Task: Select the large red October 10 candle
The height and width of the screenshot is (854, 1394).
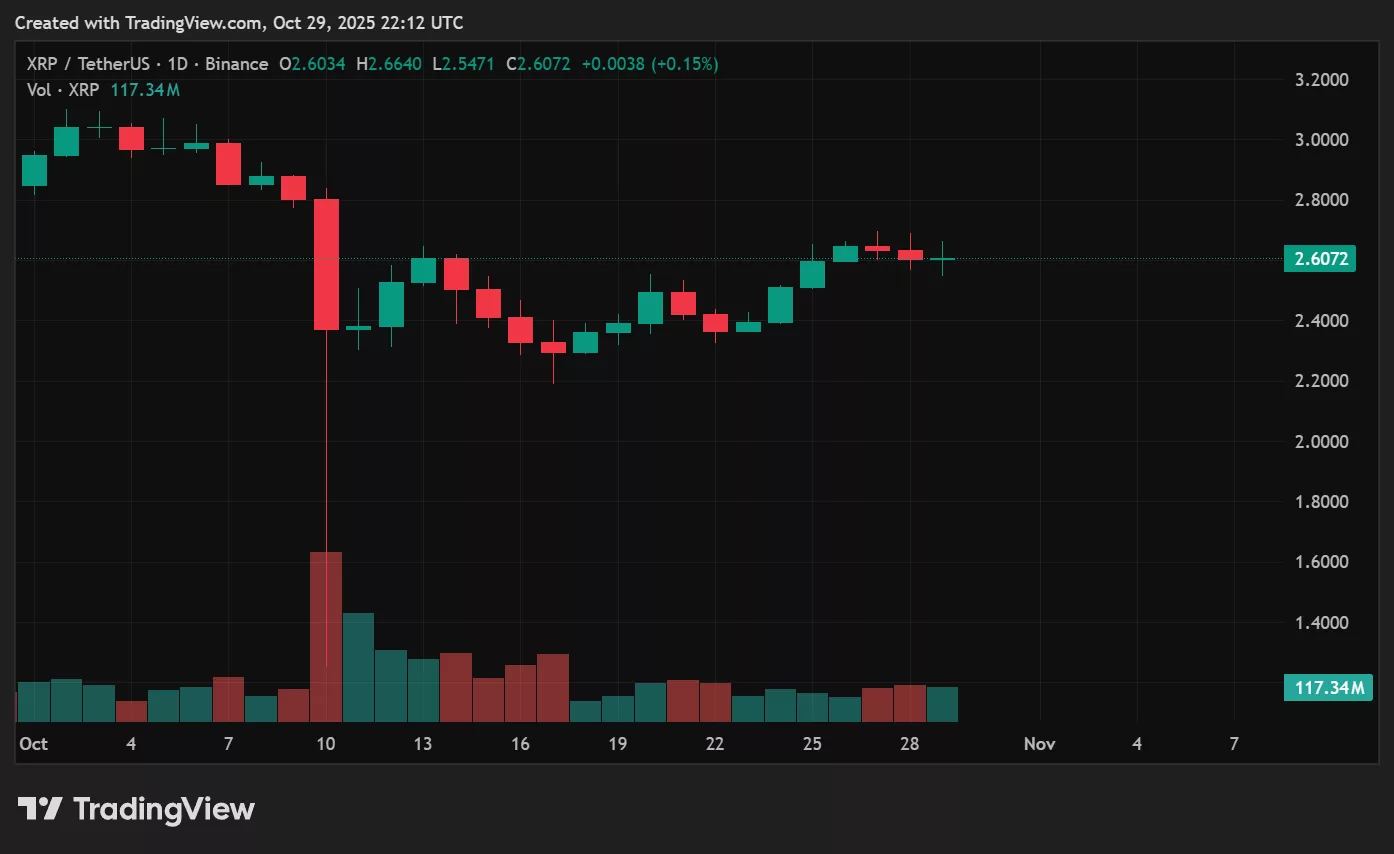Action: tap(326, 263)
